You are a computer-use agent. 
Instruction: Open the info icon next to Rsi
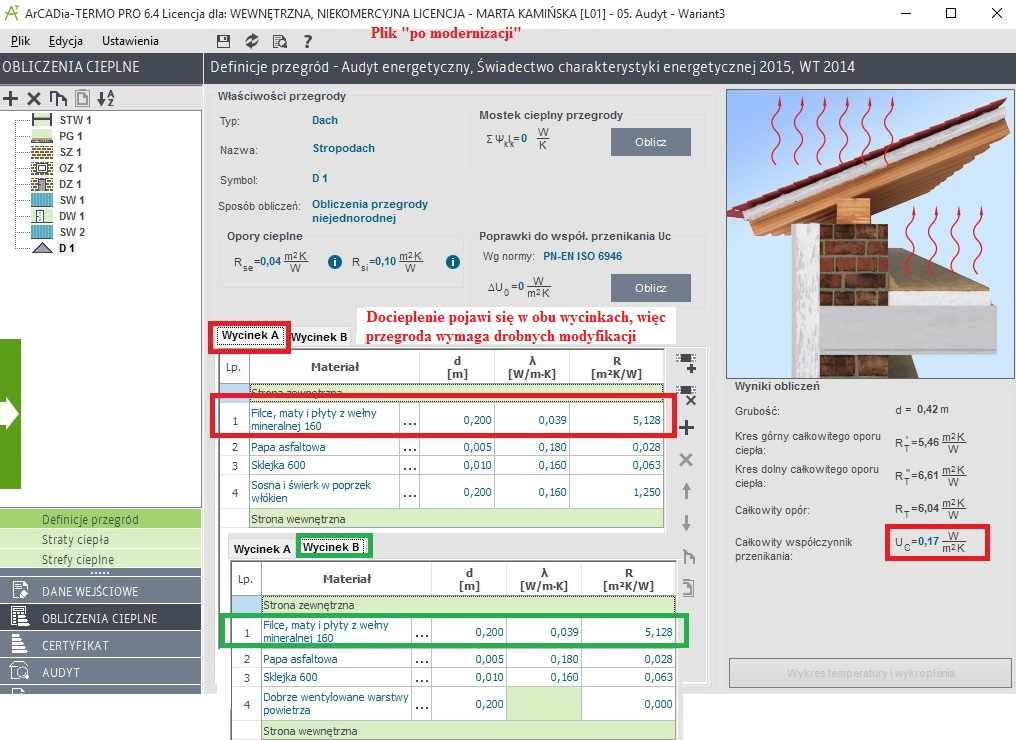(453, 262)
